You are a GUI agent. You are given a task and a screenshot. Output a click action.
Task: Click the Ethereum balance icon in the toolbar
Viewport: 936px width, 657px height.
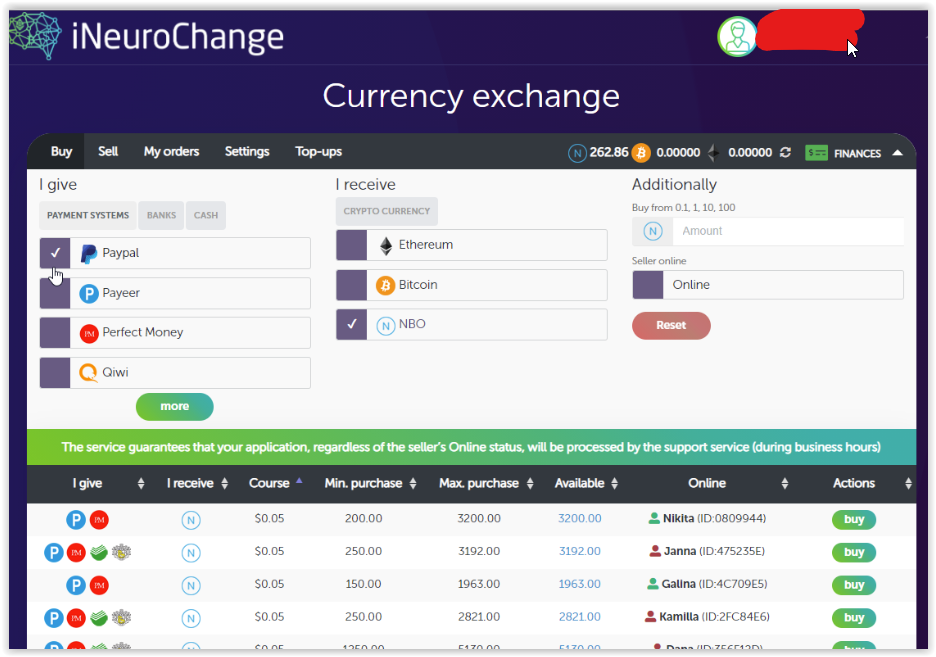(x=713, y=153)
